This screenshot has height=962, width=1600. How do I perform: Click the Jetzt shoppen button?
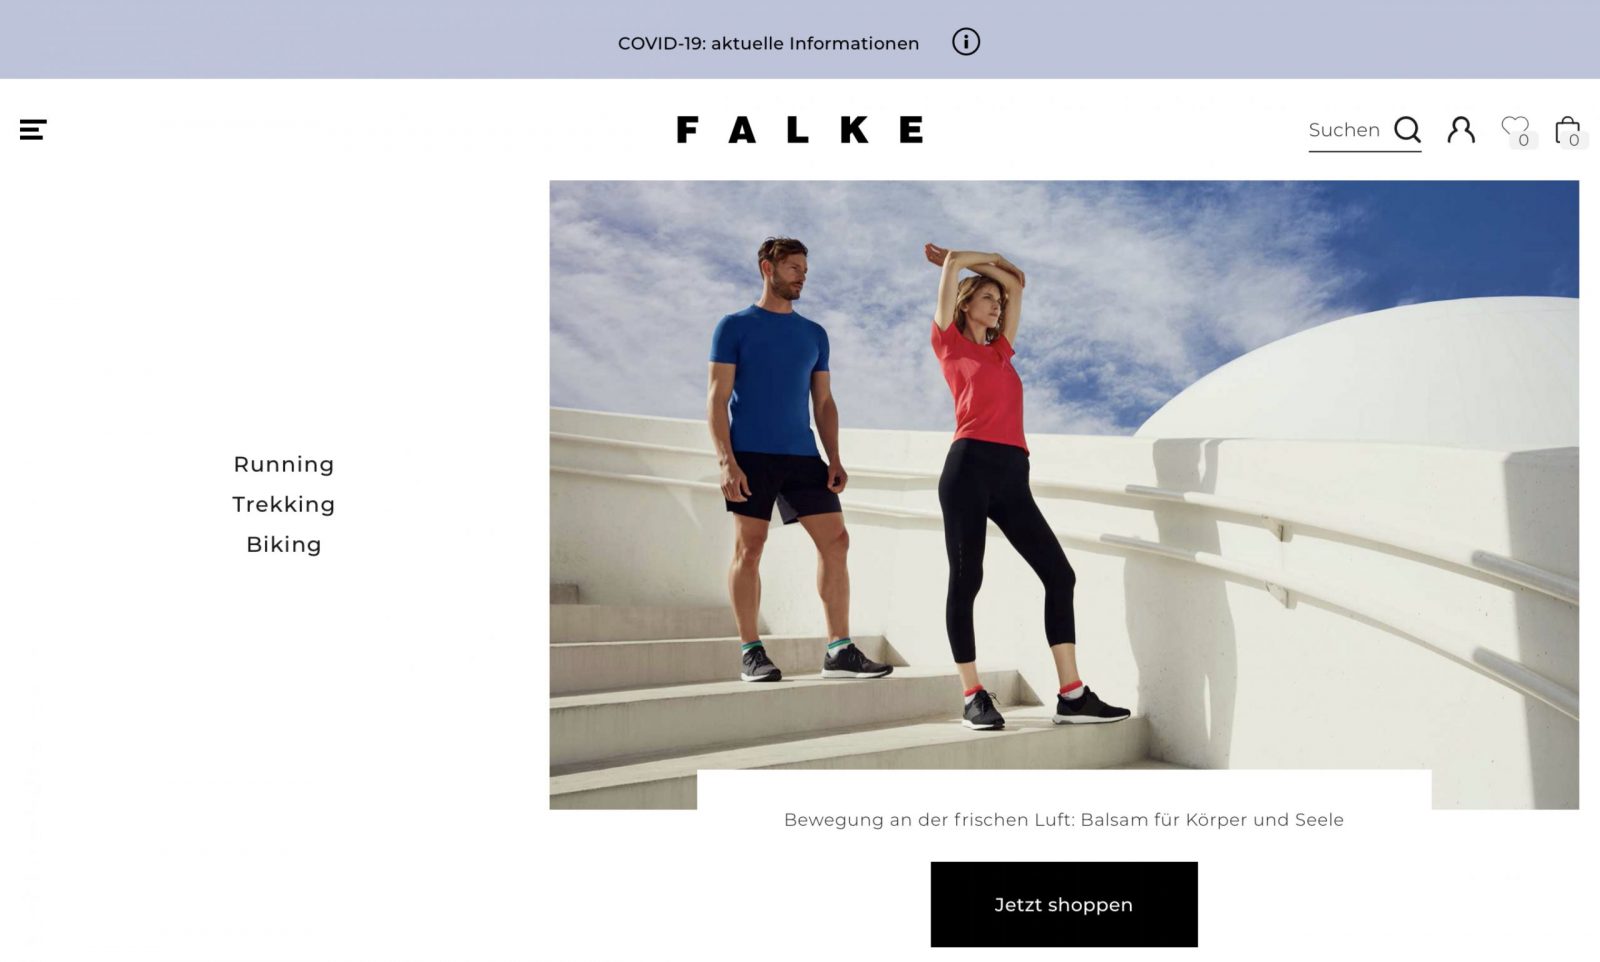click(x=1064, y=905)
